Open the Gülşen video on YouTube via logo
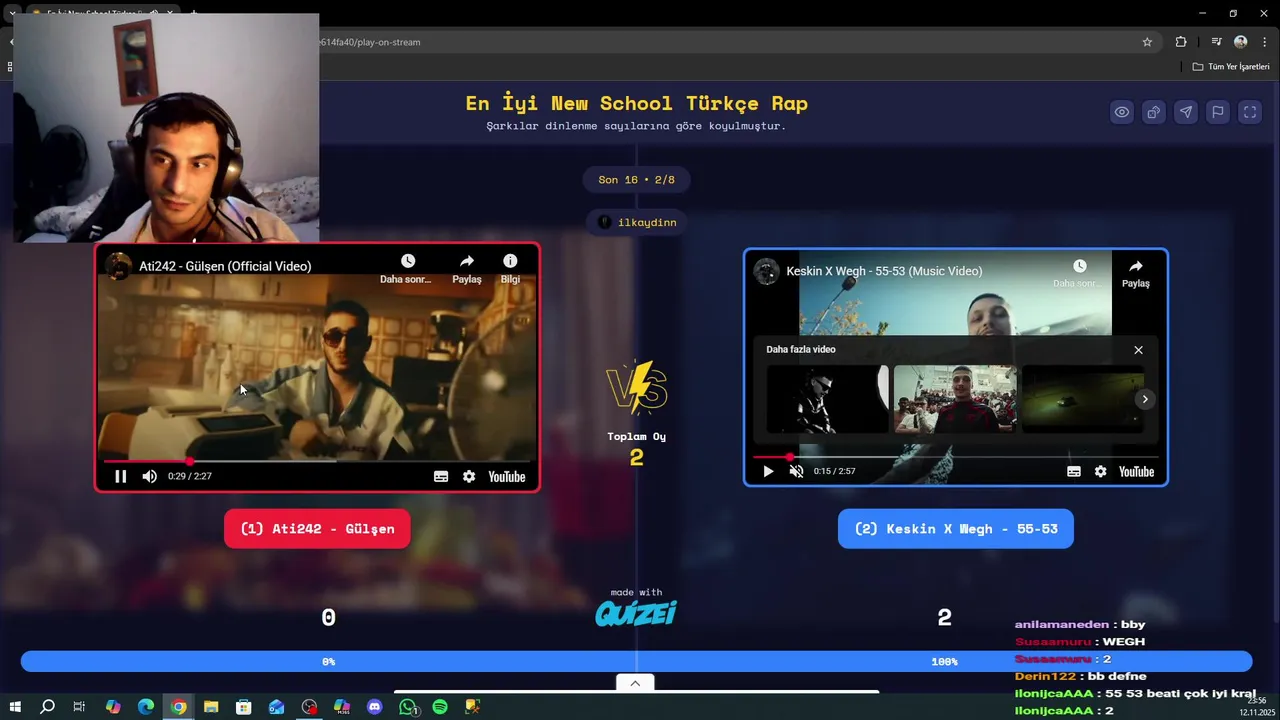This screenshot has height=720, width=1280. pyautogui.click(x=506, y=477)
